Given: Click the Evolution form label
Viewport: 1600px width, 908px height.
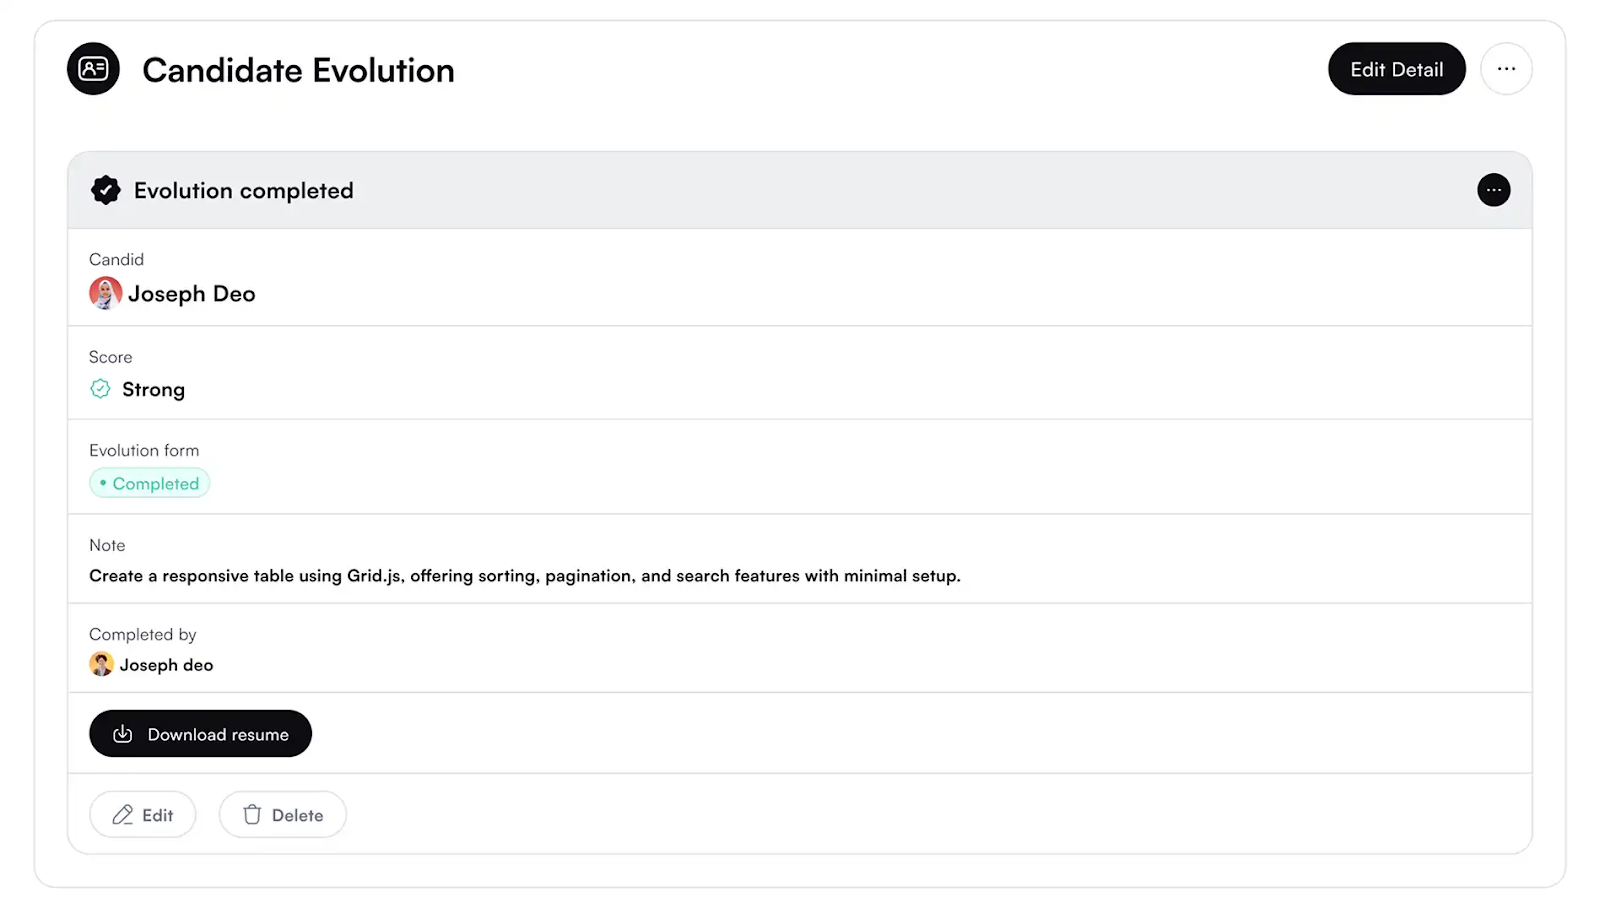Looking at the screenshot, I should pyautogui.click(x=144, y=451).
